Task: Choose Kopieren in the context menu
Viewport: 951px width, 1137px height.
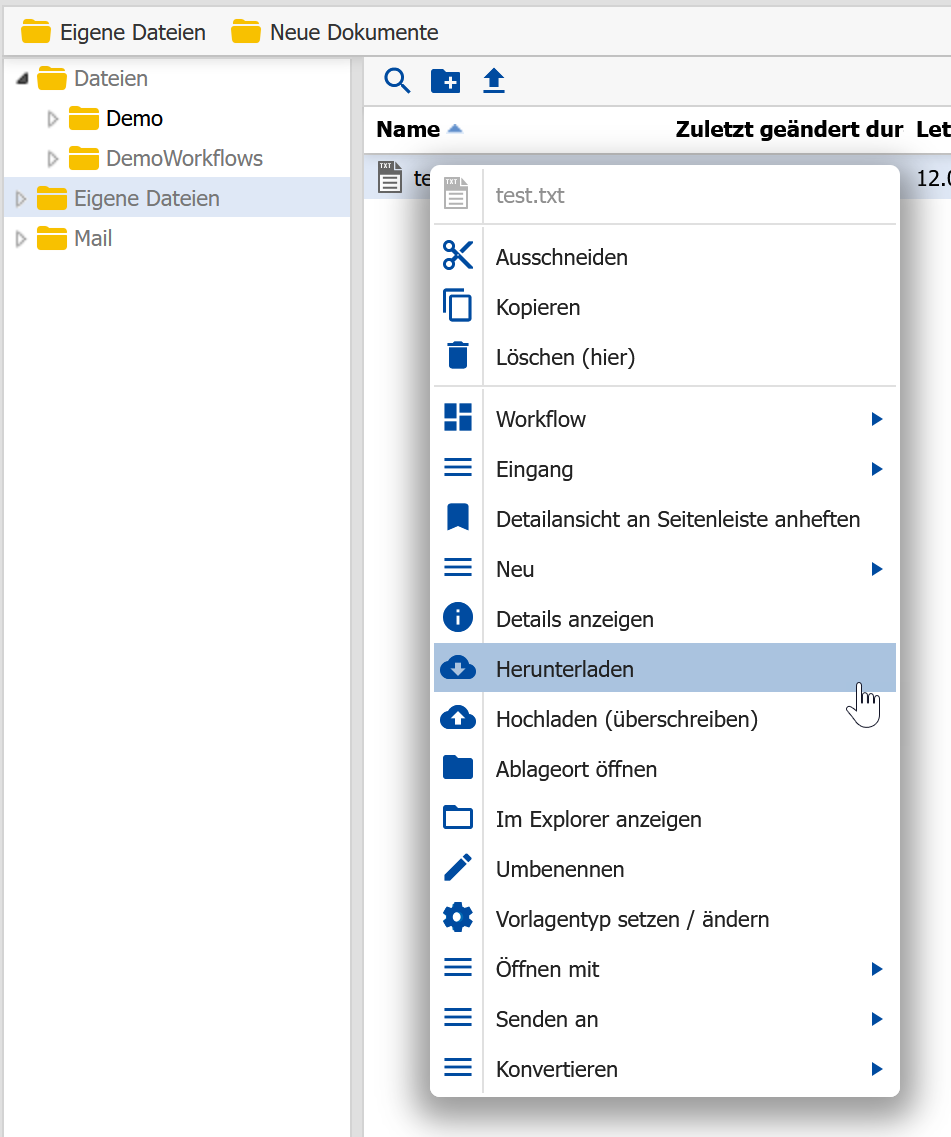Action: (664, 307)
